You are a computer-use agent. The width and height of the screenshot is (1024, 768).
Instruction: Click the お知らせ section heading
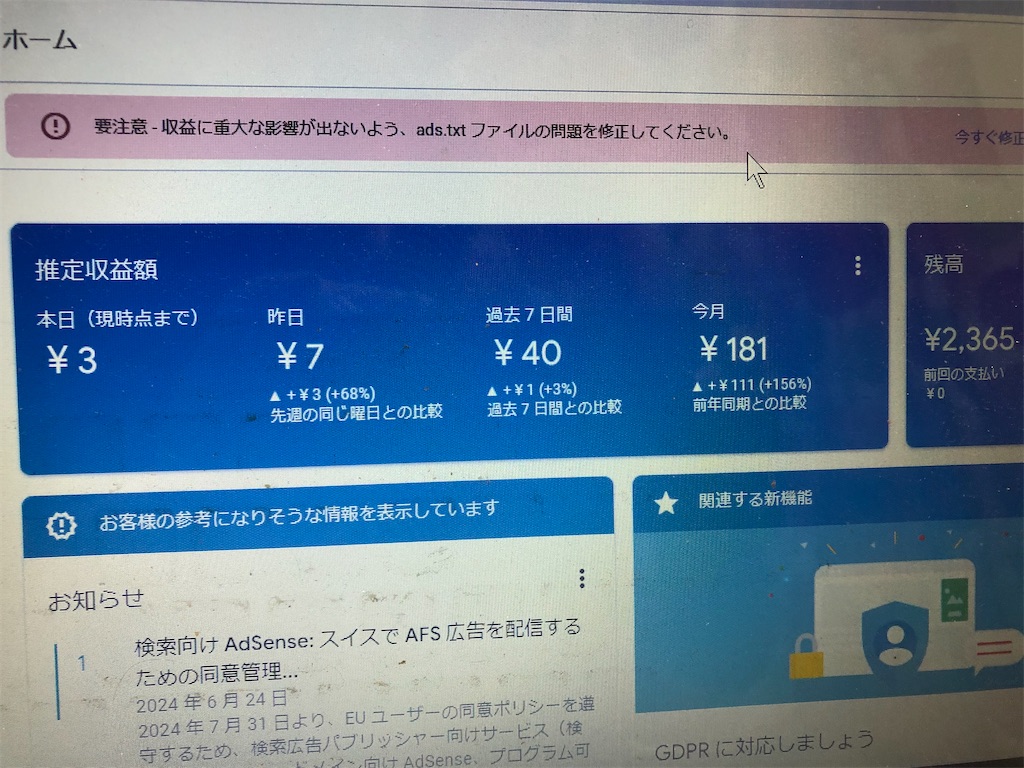coord(96,600)
